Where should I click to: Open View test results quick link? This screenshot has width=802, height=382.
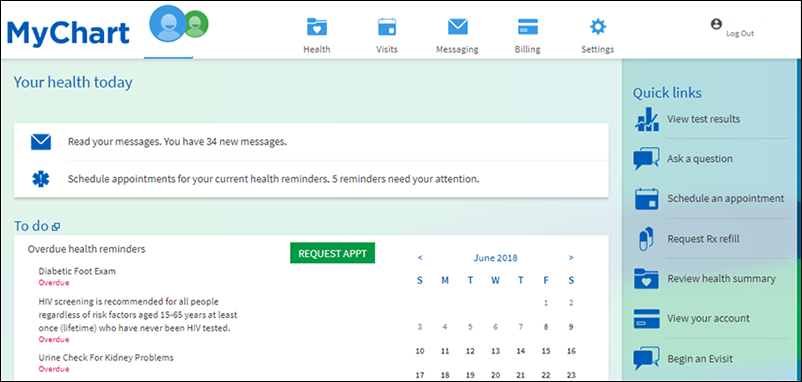pyautogui.click(x=703, y=119)
